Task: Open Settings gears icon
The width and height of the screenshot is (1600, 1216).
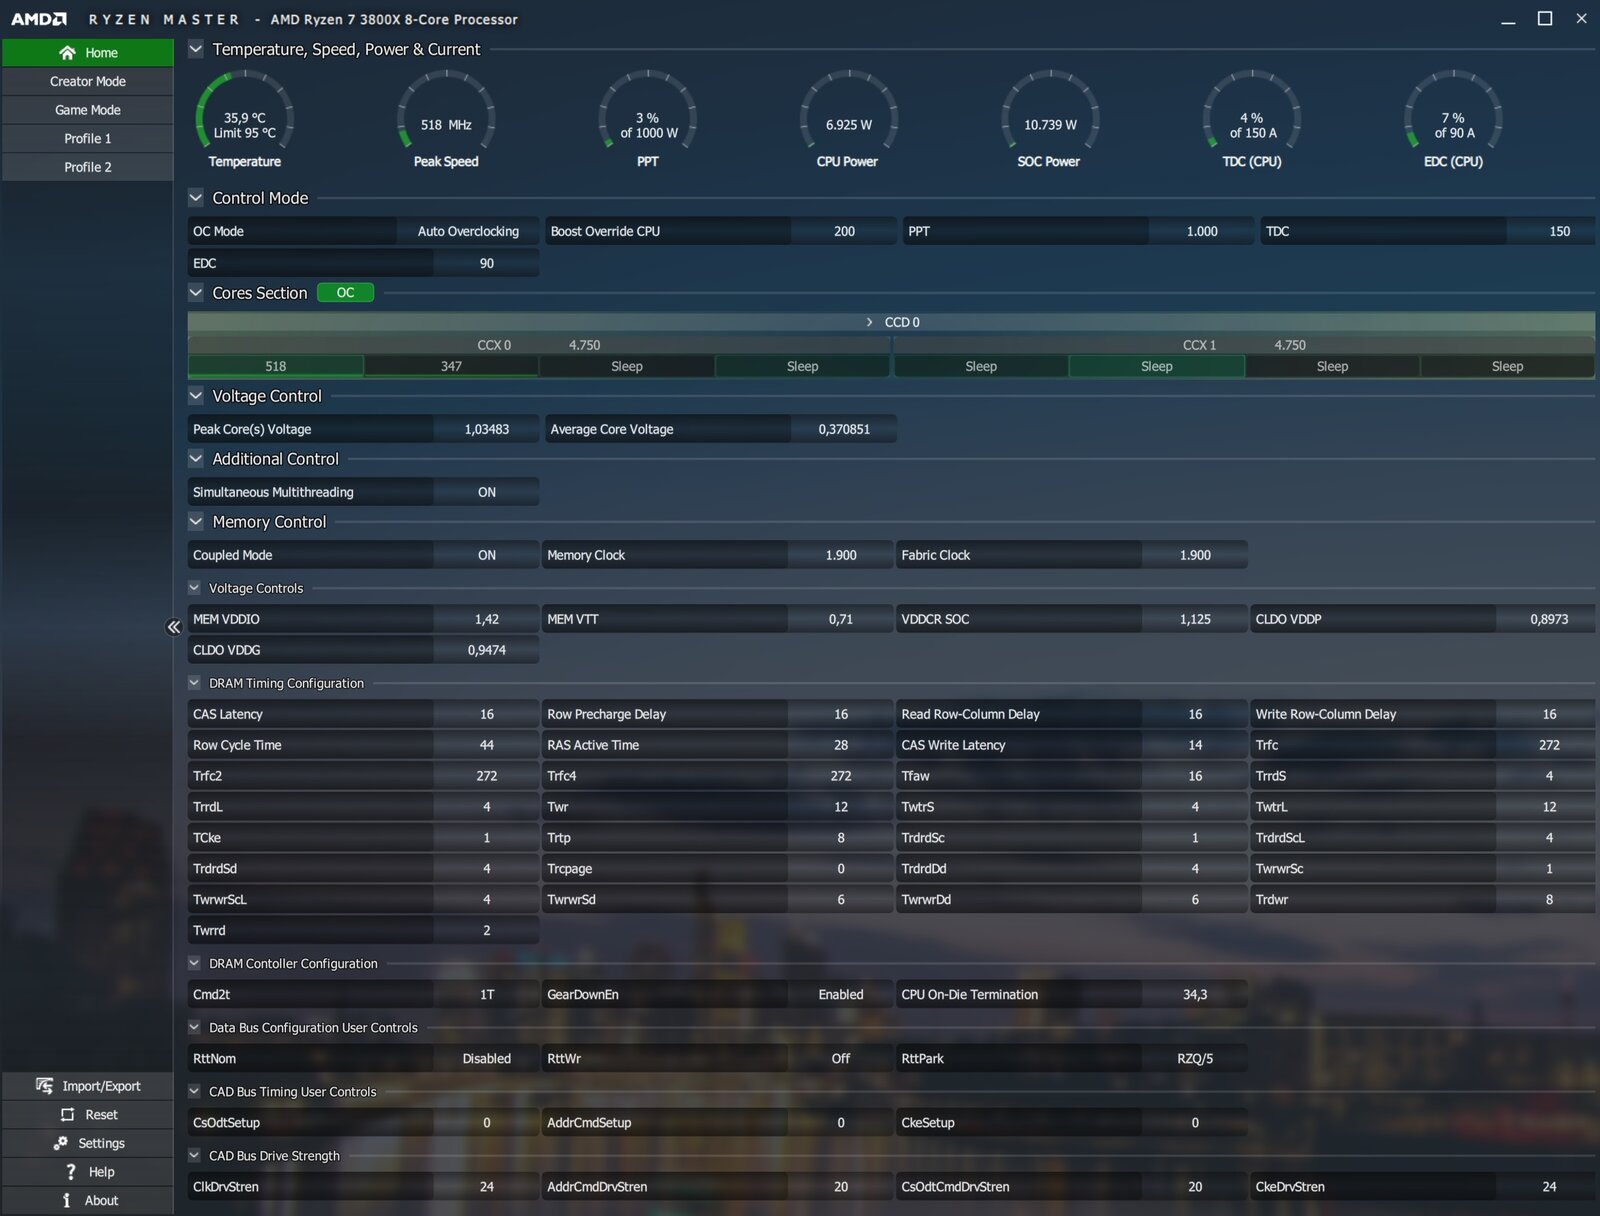Action: point(60,1143)
